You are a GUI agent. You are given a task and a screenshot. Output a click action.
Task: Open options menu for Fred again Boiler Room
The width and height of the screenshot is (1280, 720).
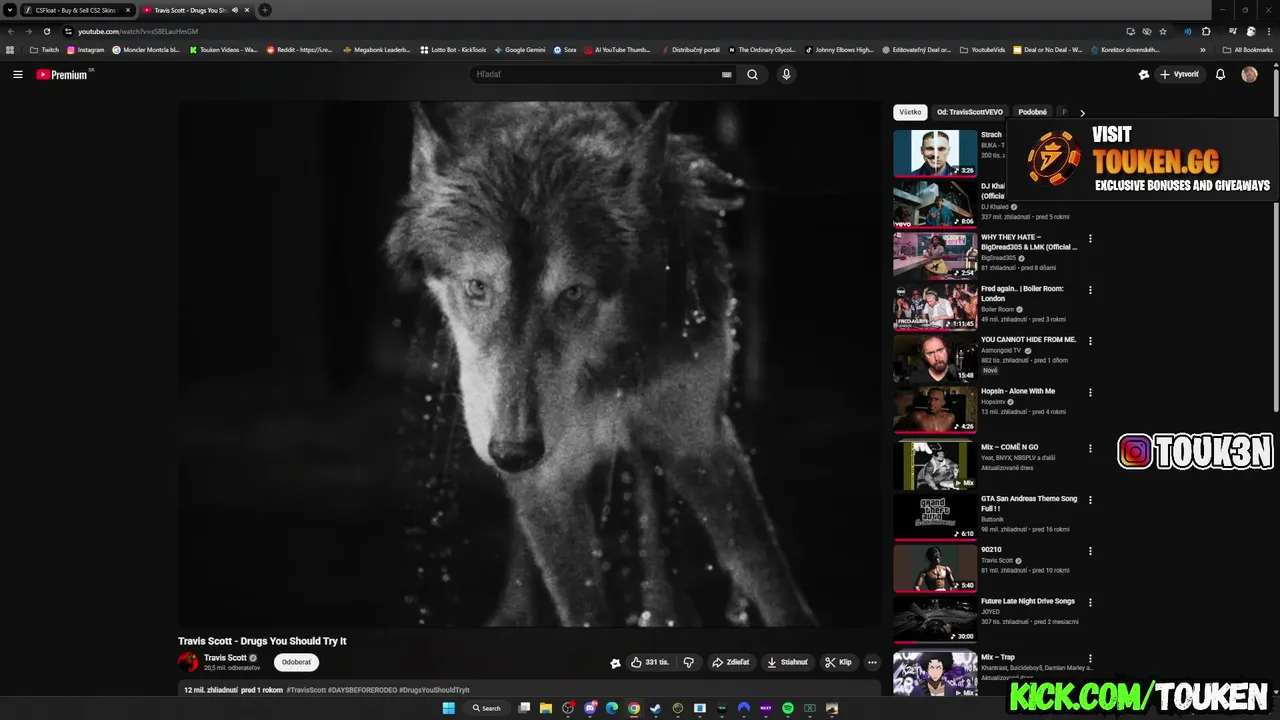[x=1090, y=290]
